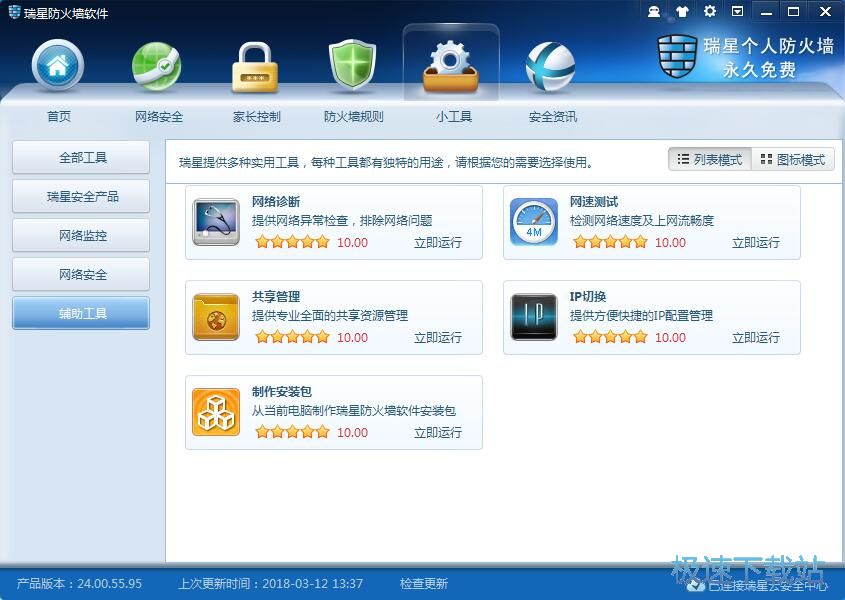Click the 网络诊断 title text
The width and height of the screenshot is (845, 600).
276,202
